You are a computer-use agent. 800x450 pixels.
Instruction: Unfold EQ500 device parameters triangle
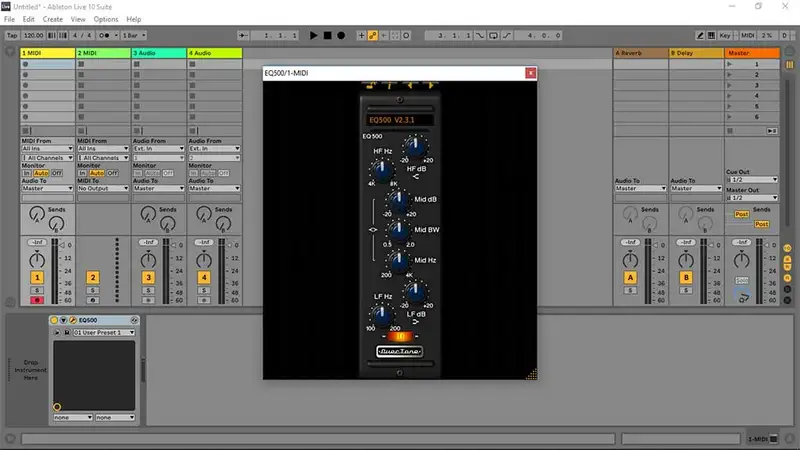(63, 320)
